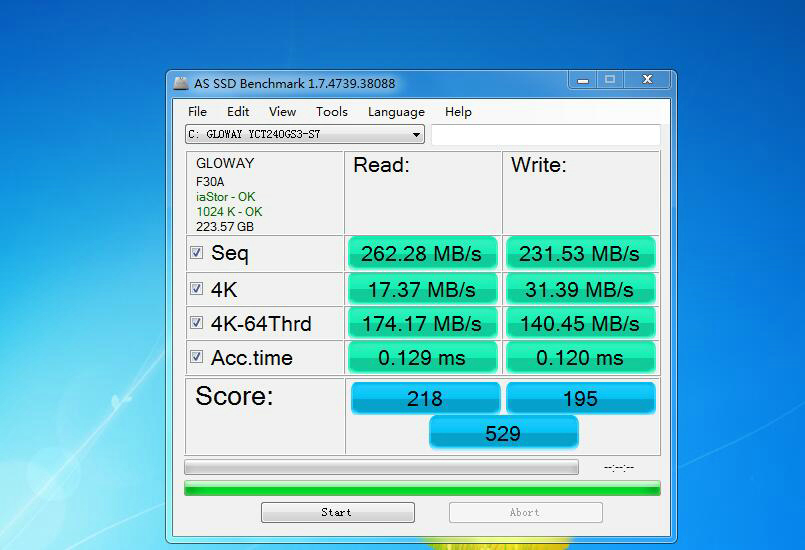Viewport: 805px width, 550px height.
Task: Select the Seq read result 262.28 MB/s
Action: click(423, 253)
